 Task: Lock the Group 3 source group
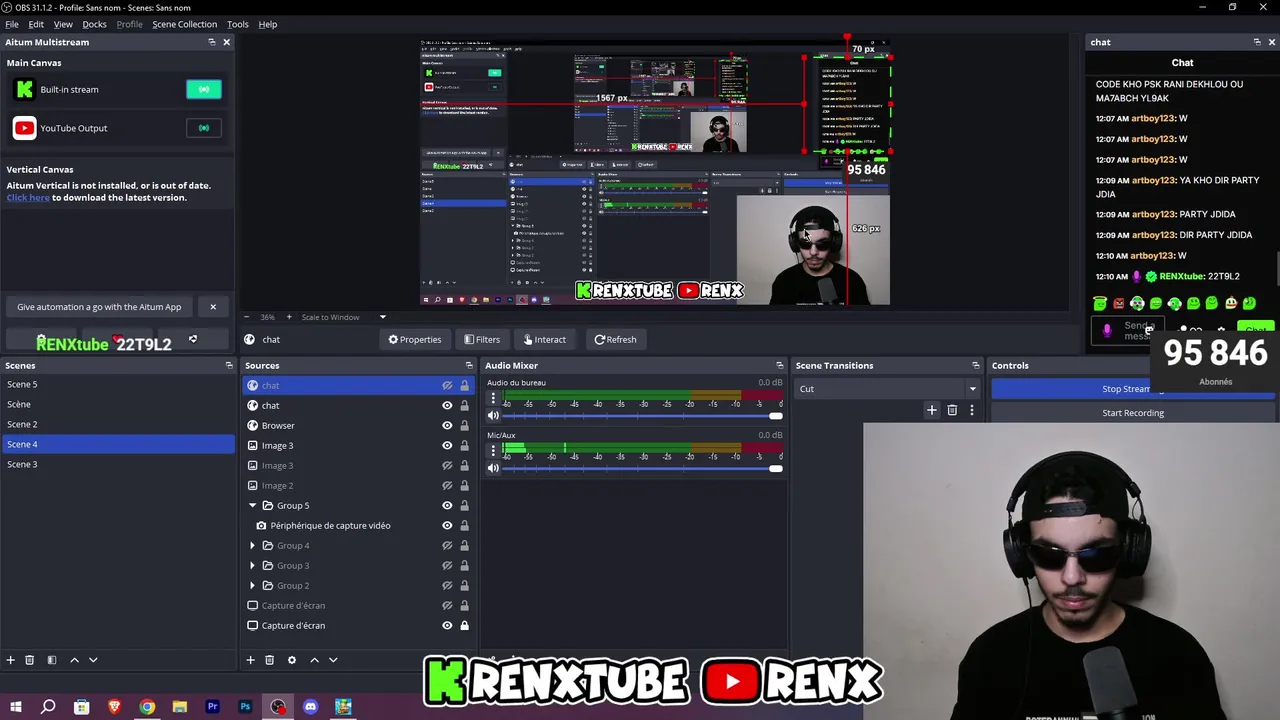(464, 565)
